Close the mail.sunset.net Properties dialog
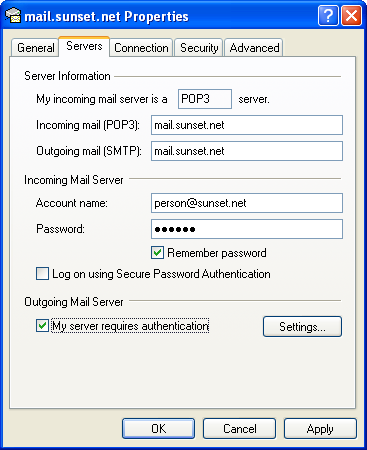 (351, 15)
